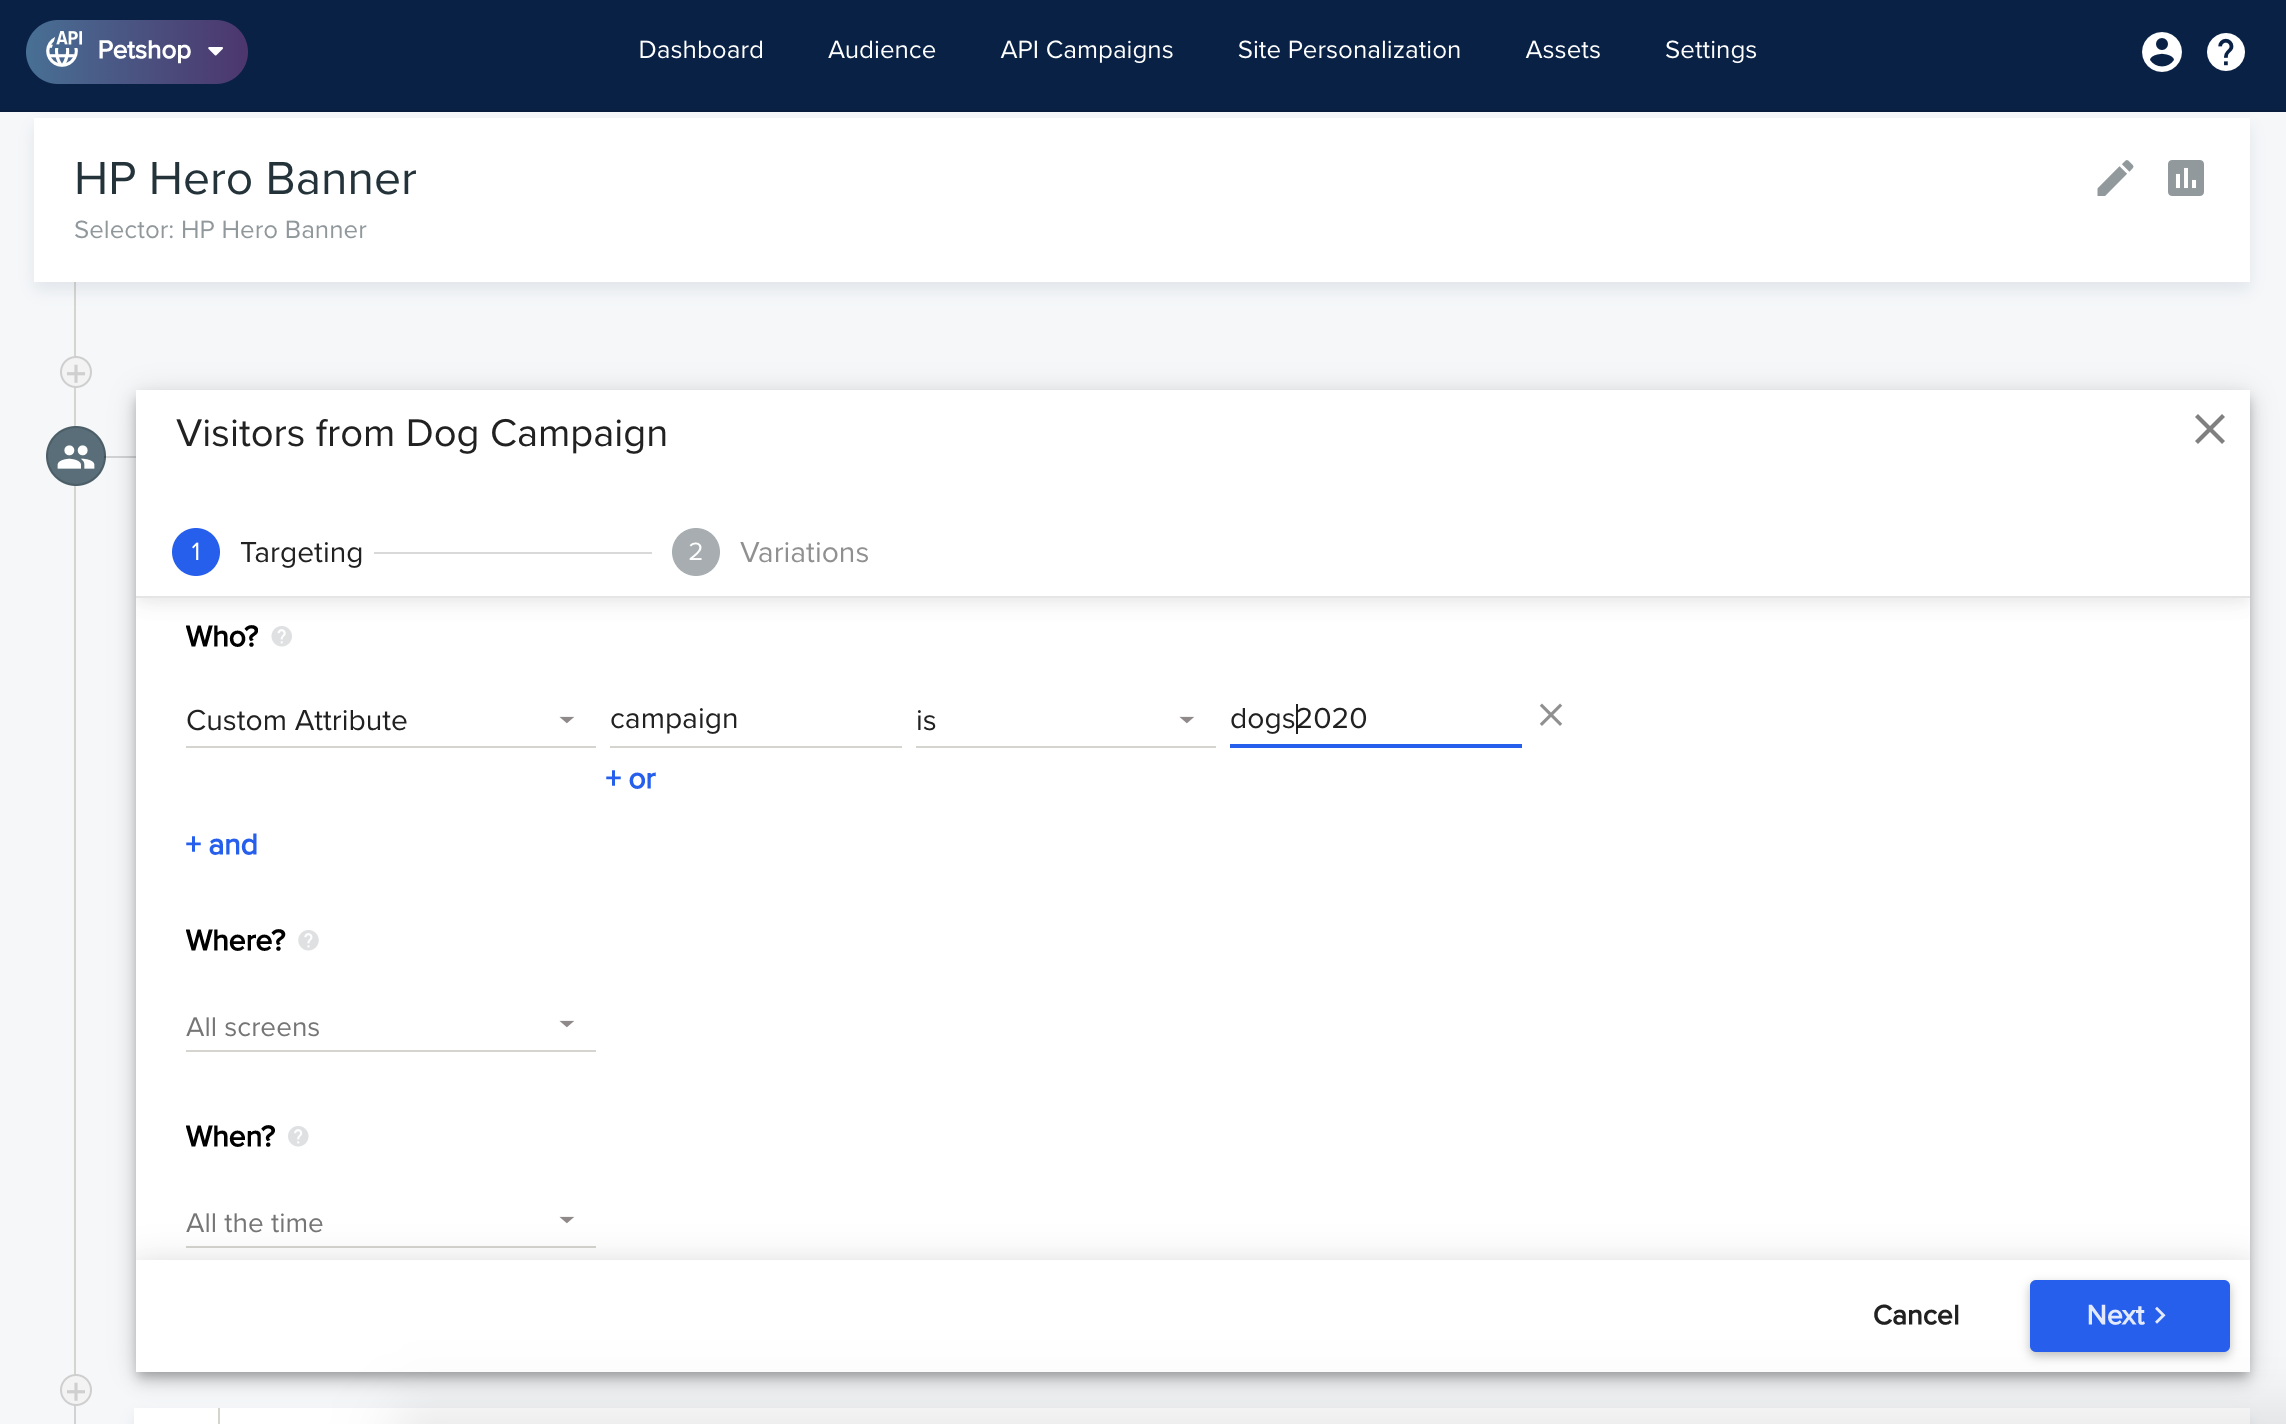The image size is (2286, 1424).
Task: Open Site Personalization menu
Action: pos(1348,50)
